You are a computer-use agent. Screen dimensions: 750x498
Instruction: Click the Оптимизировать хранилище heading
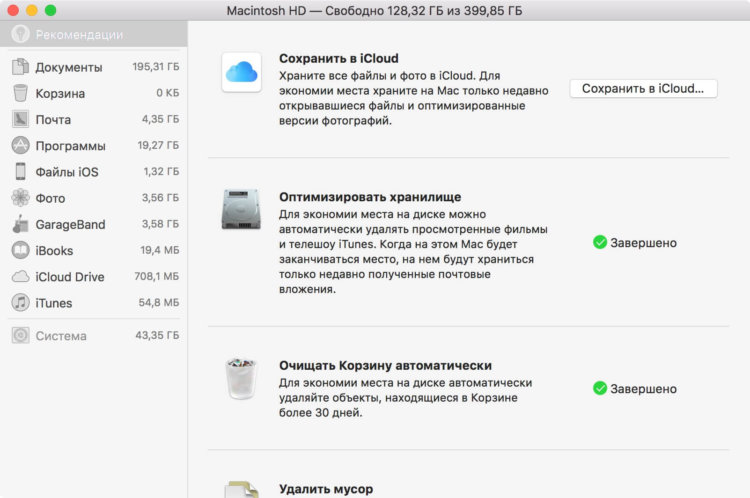click(x=370, y=197)
